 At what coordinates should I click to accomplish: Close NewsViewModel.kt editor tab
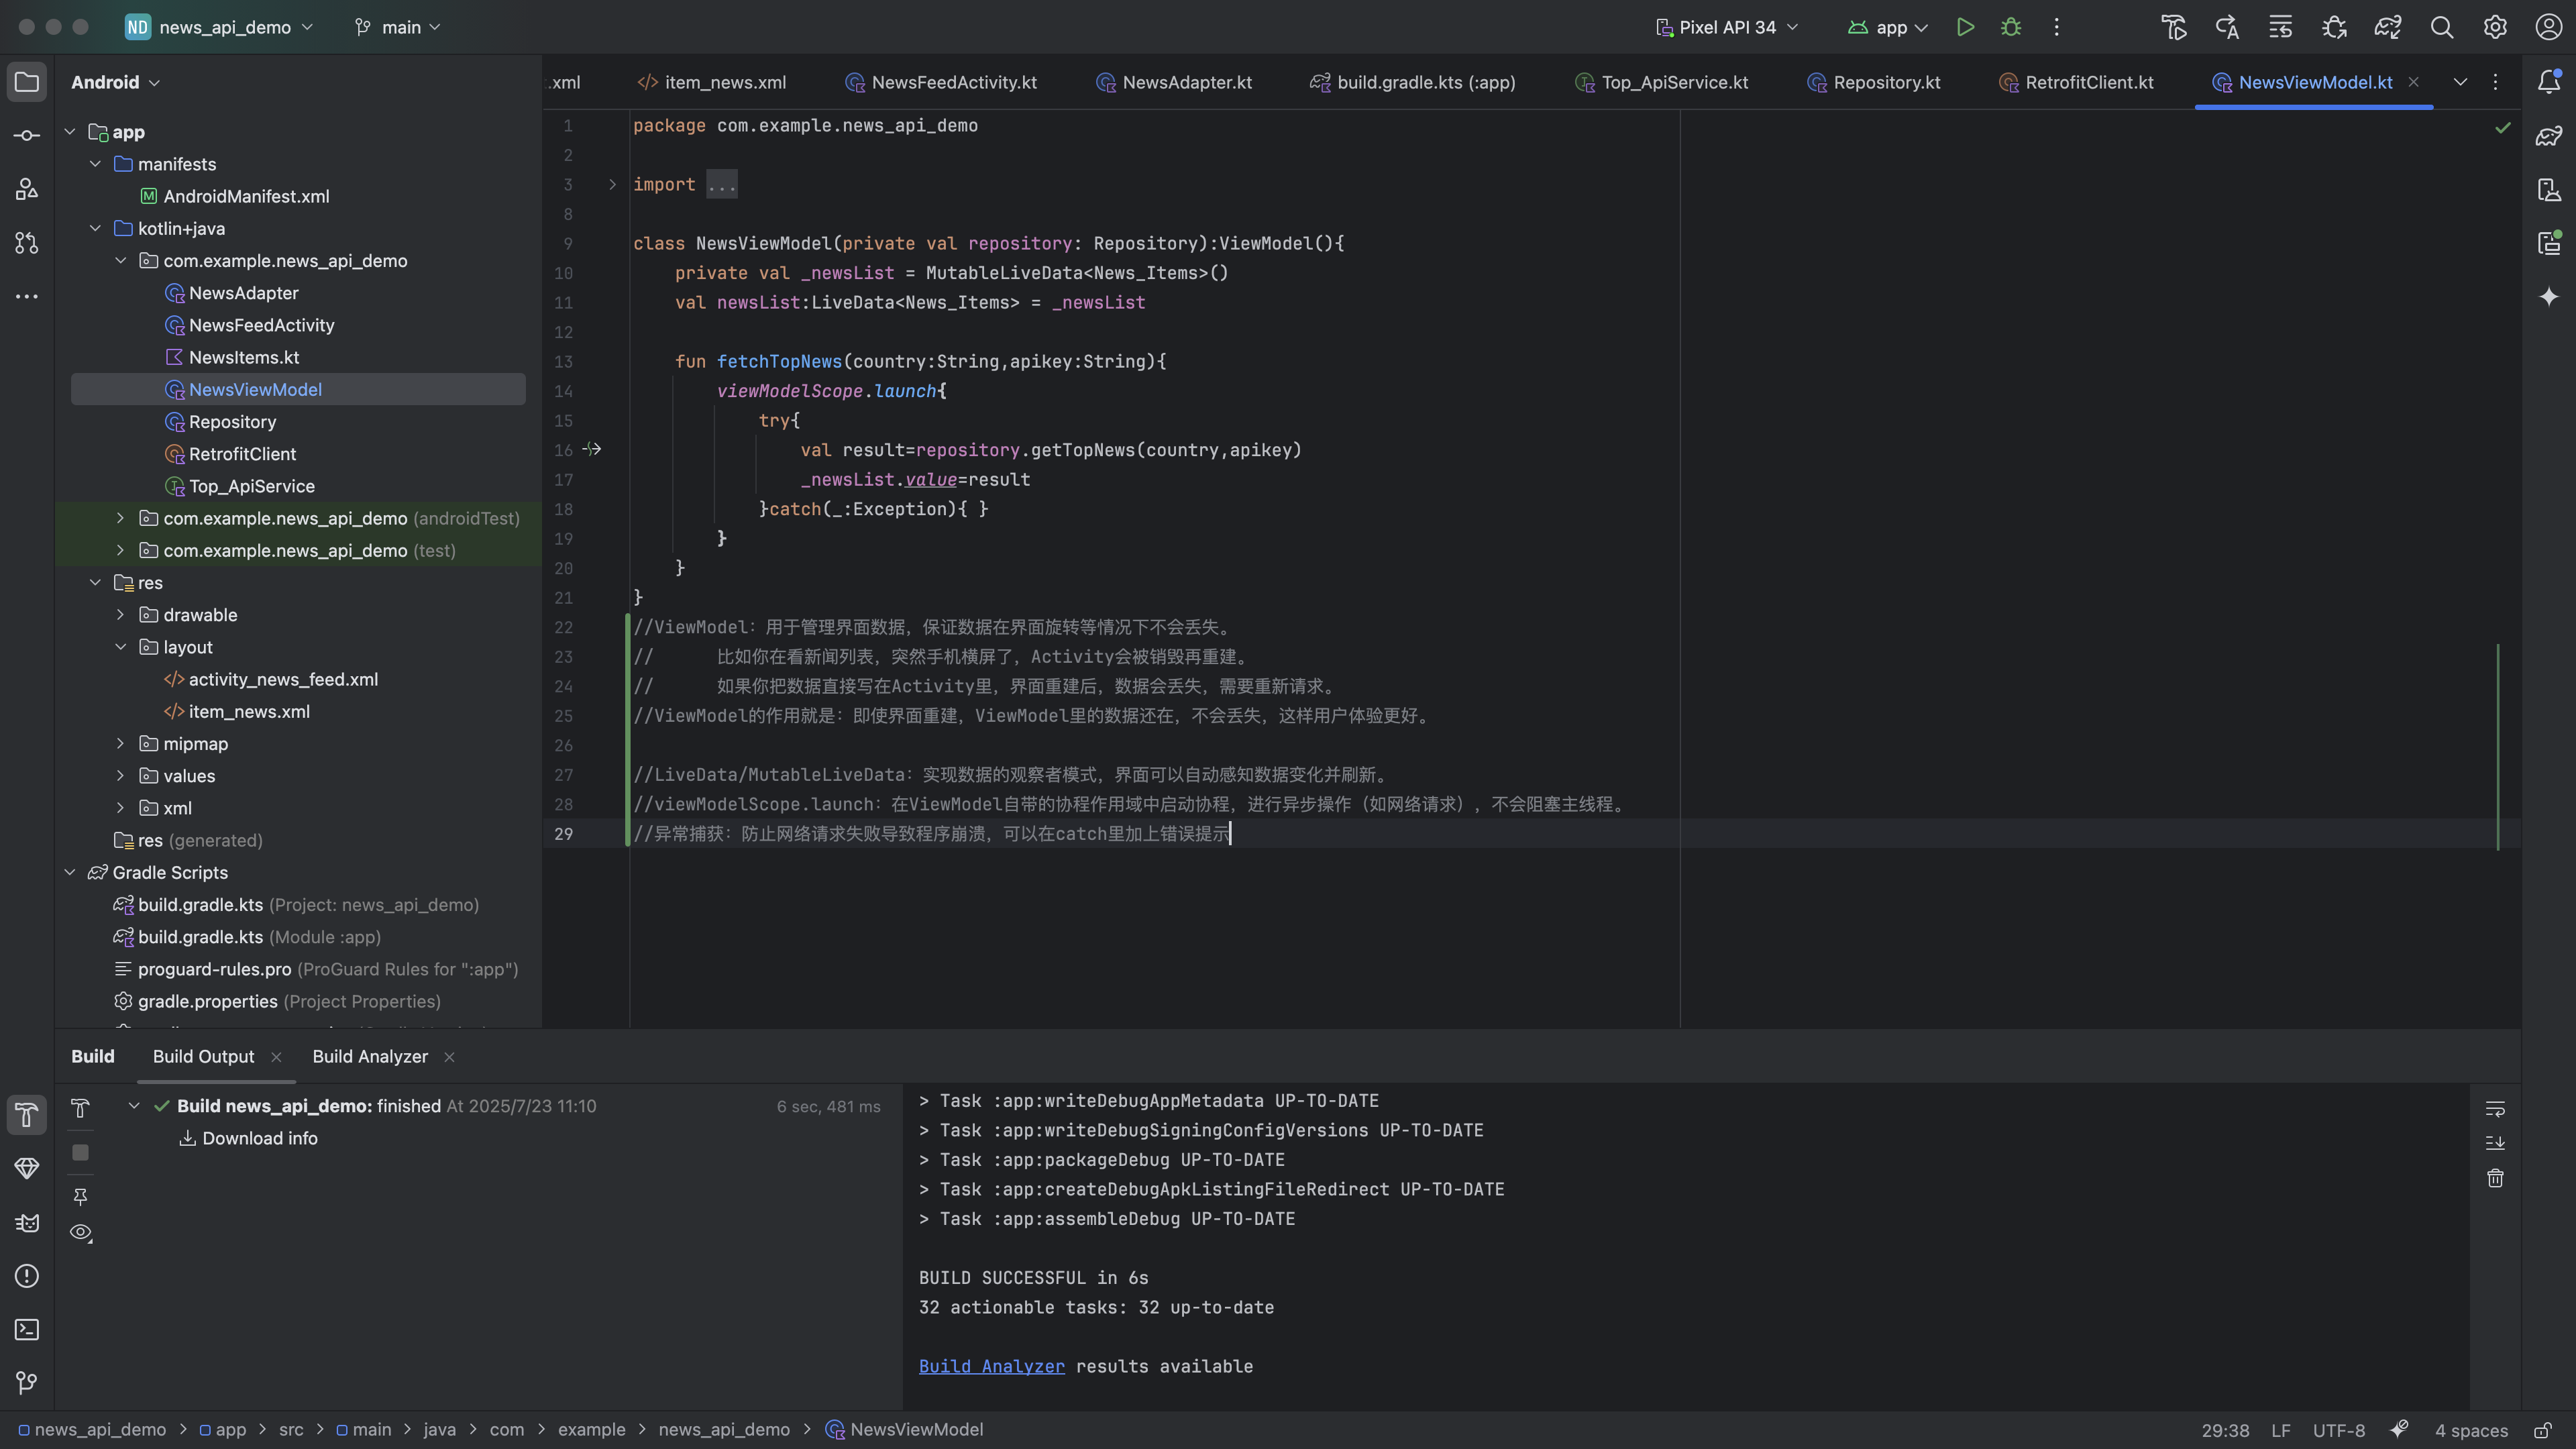click(x=2414, y=82)
